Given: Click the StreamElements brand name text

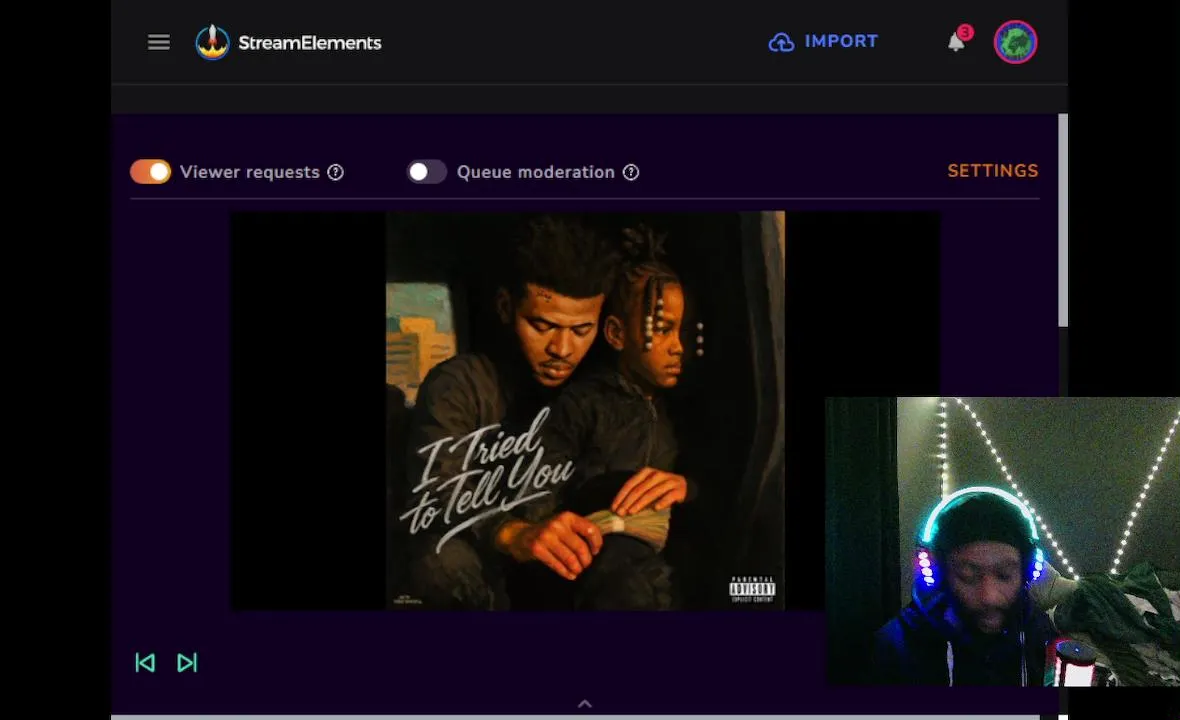Looking at the screenshot, I should click(x=310, y=43).
